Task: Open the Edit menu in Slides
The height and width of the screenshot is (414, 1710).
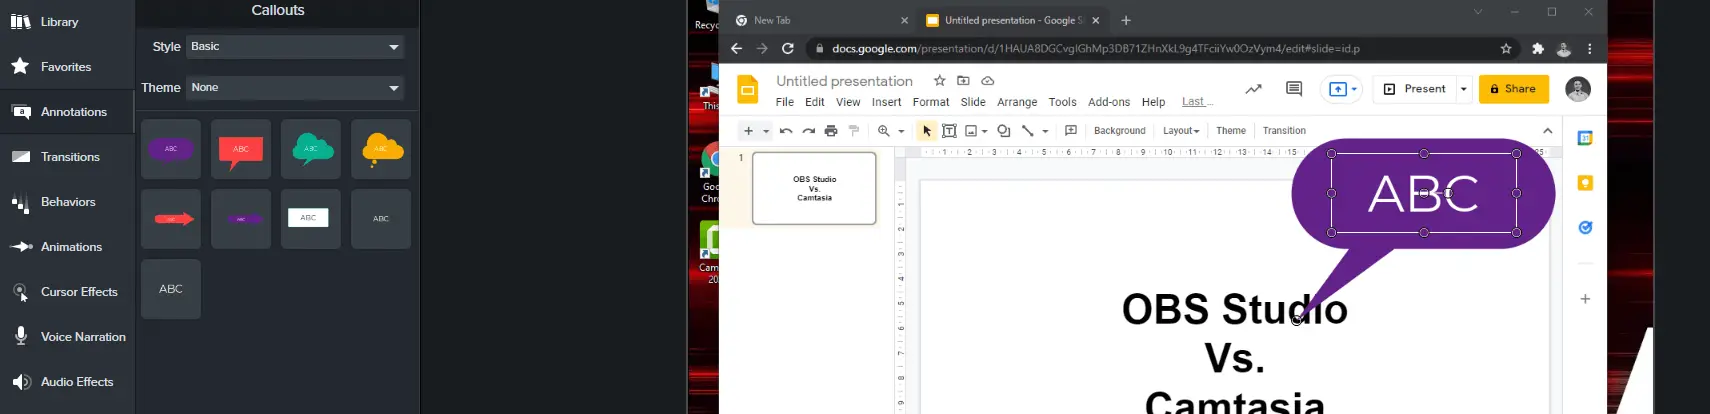Action: pyautogui.click(x=815, y=102)
